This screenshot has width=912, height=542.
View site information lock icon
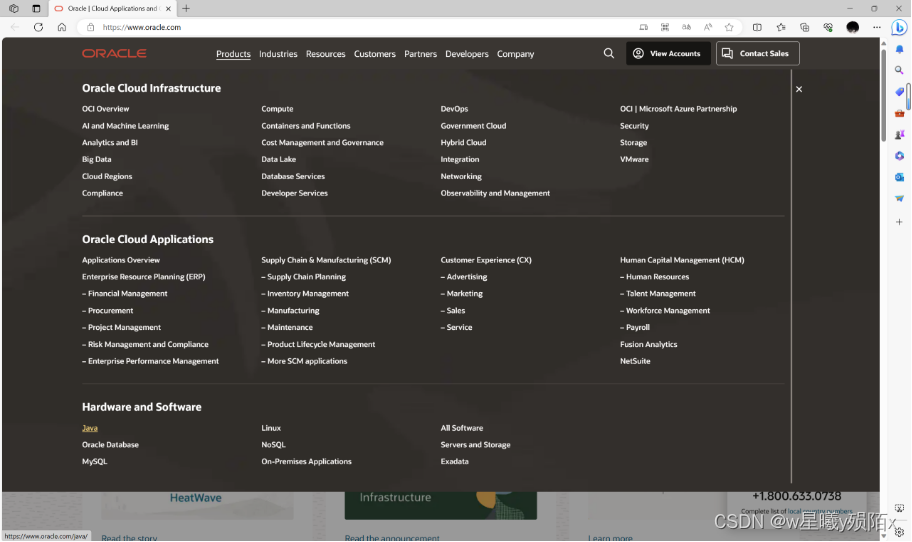pos(90,27)
